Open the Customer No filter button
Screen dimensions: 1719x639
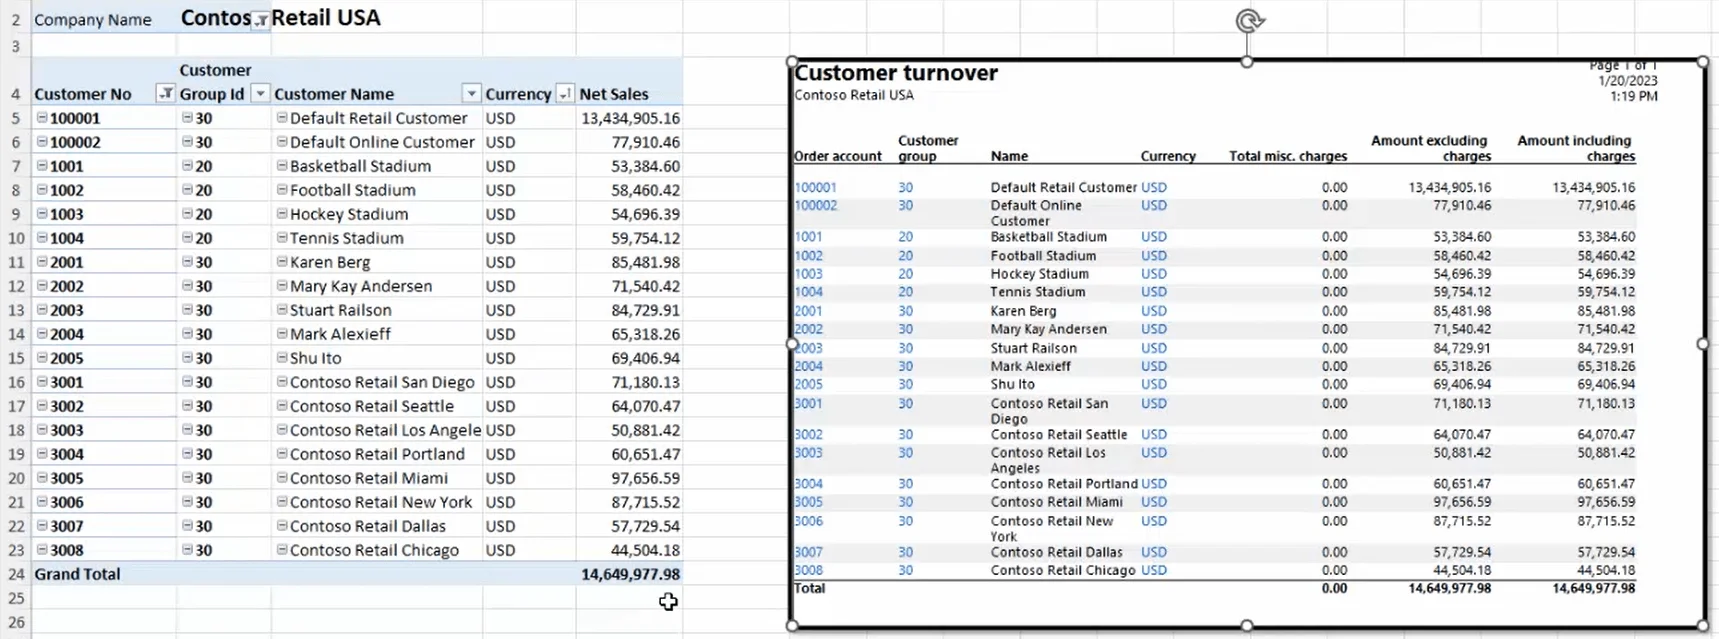click(x=166, y=94)
